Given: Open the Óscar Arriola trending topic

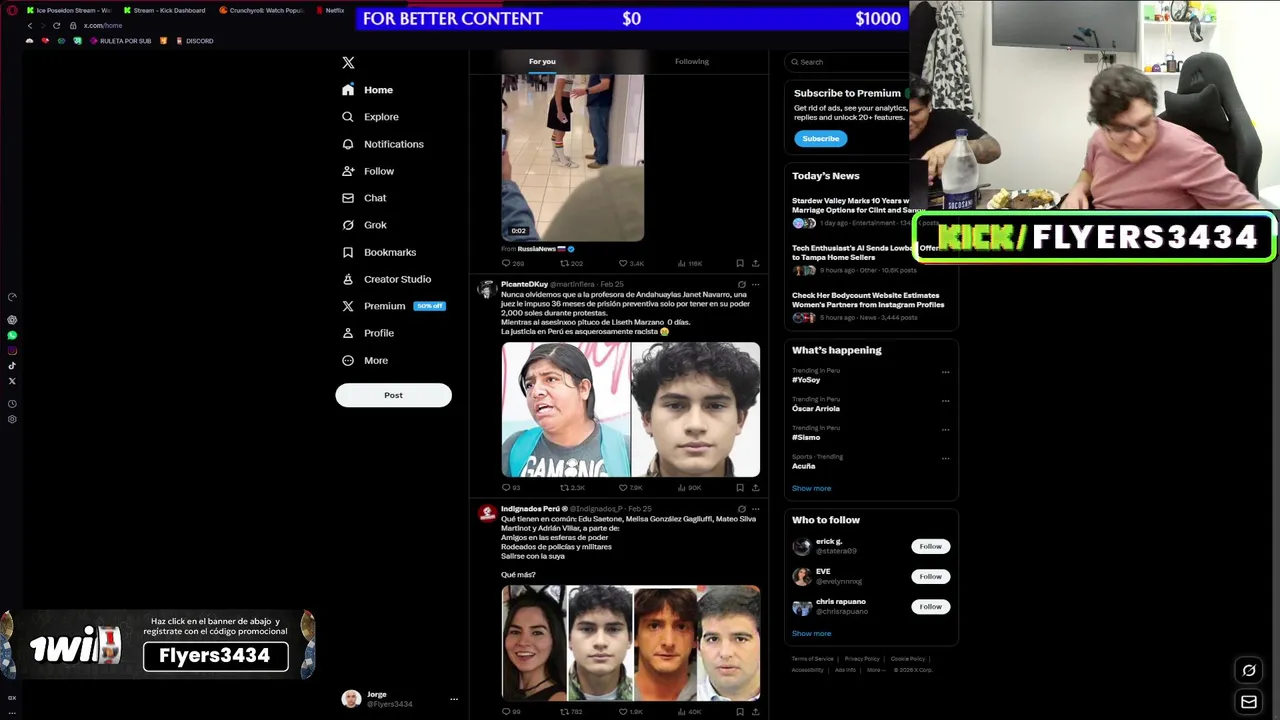Looking at the screenshot, I should pyautogui.click(x=816, y=408).
